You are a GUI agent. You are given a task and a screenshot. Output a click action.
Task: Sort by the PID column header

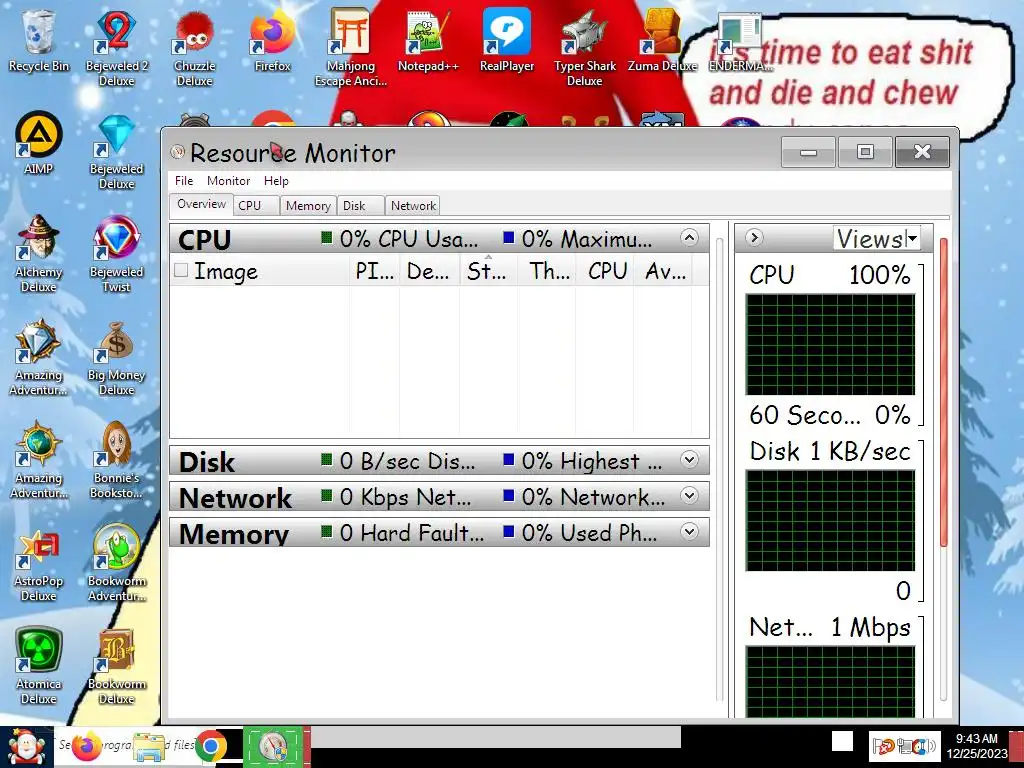374,270
